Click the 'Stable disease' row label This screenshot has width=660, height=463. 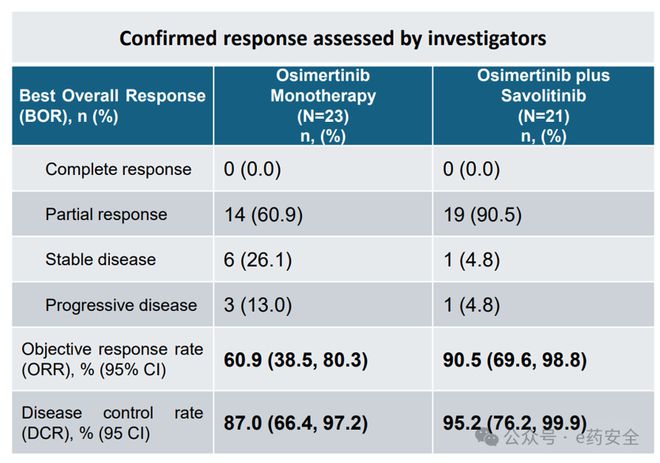coord(101,259)
